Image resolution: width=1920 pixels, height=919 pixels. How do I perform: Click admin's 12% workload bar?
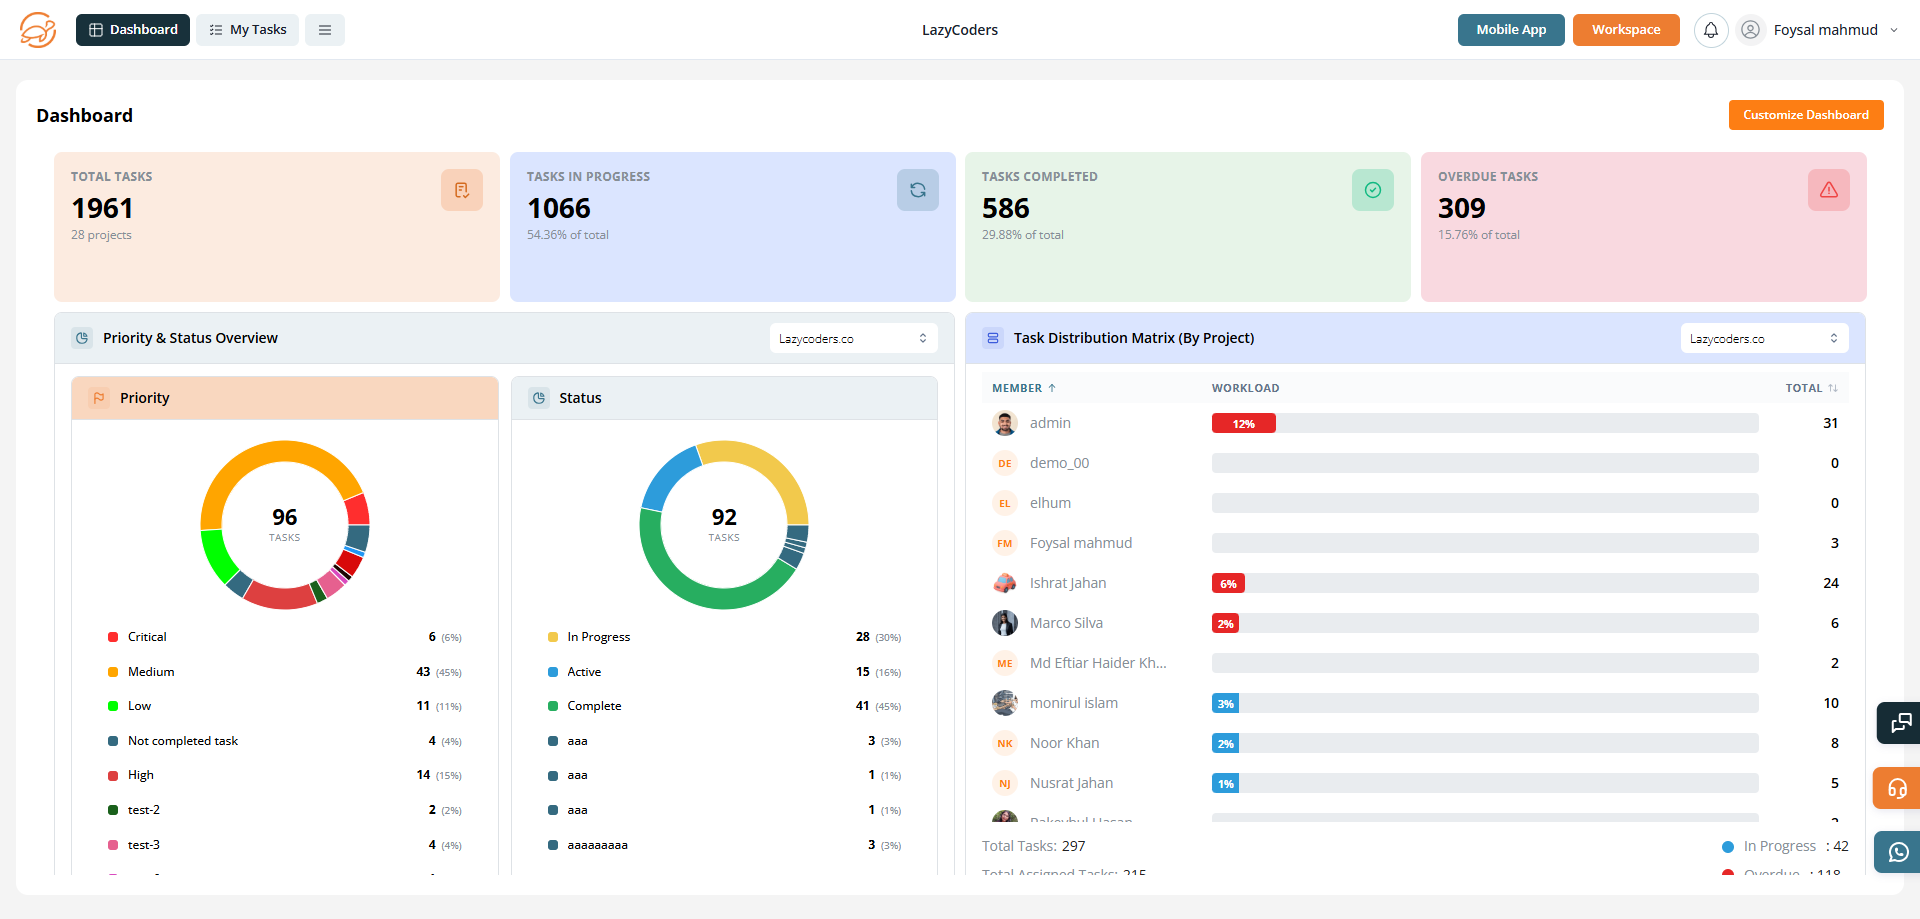point(1243,424)
